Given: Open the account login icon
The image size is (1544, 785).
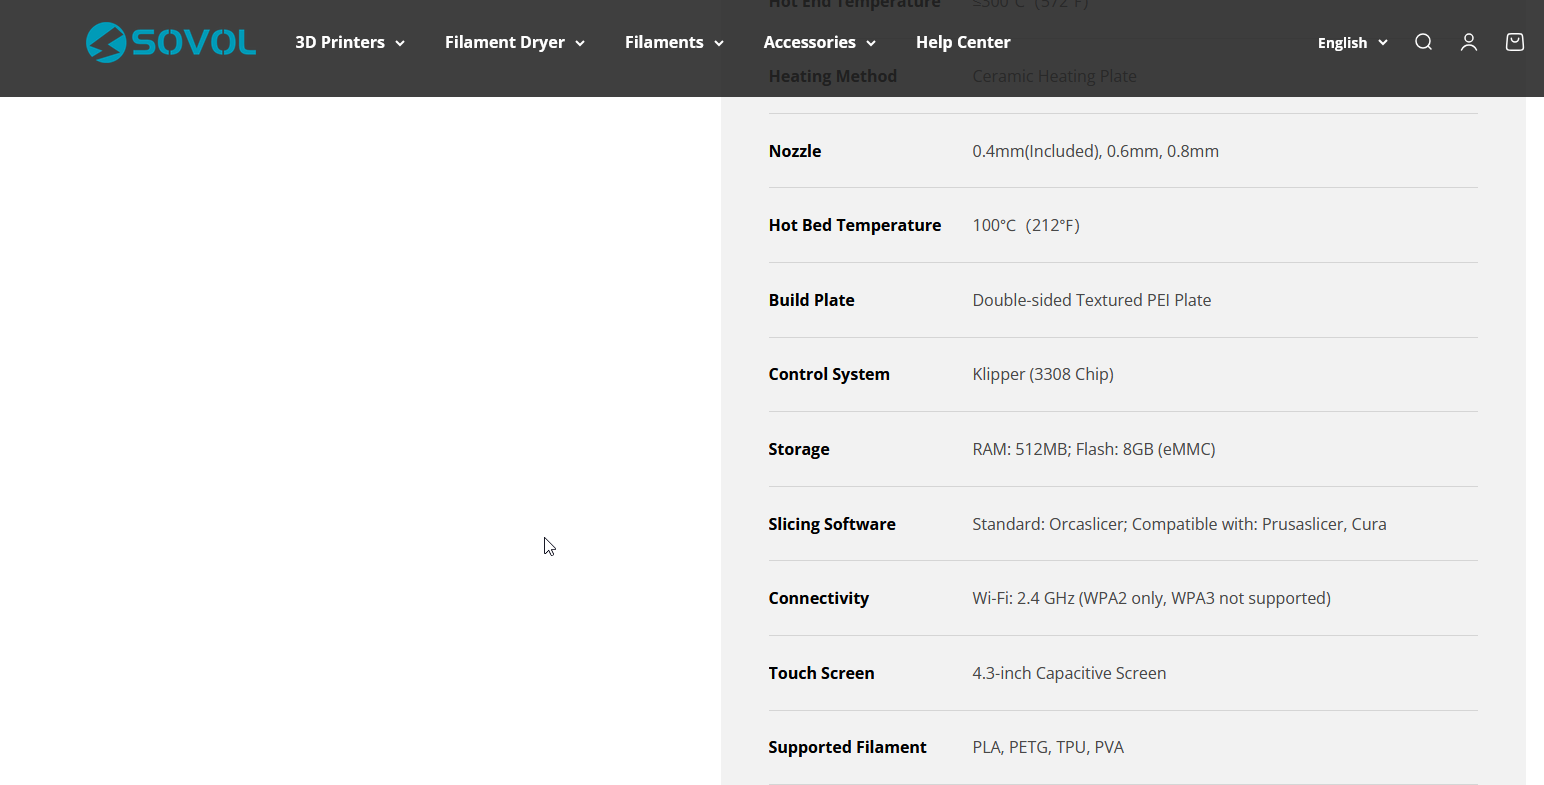Looking at the screenshot, I should 1469,42.
